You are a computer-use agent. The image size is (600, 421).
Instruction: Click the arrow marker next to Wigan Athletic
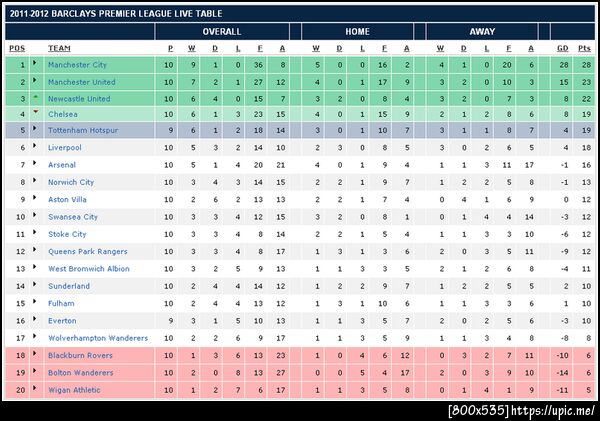pos(37,390)
